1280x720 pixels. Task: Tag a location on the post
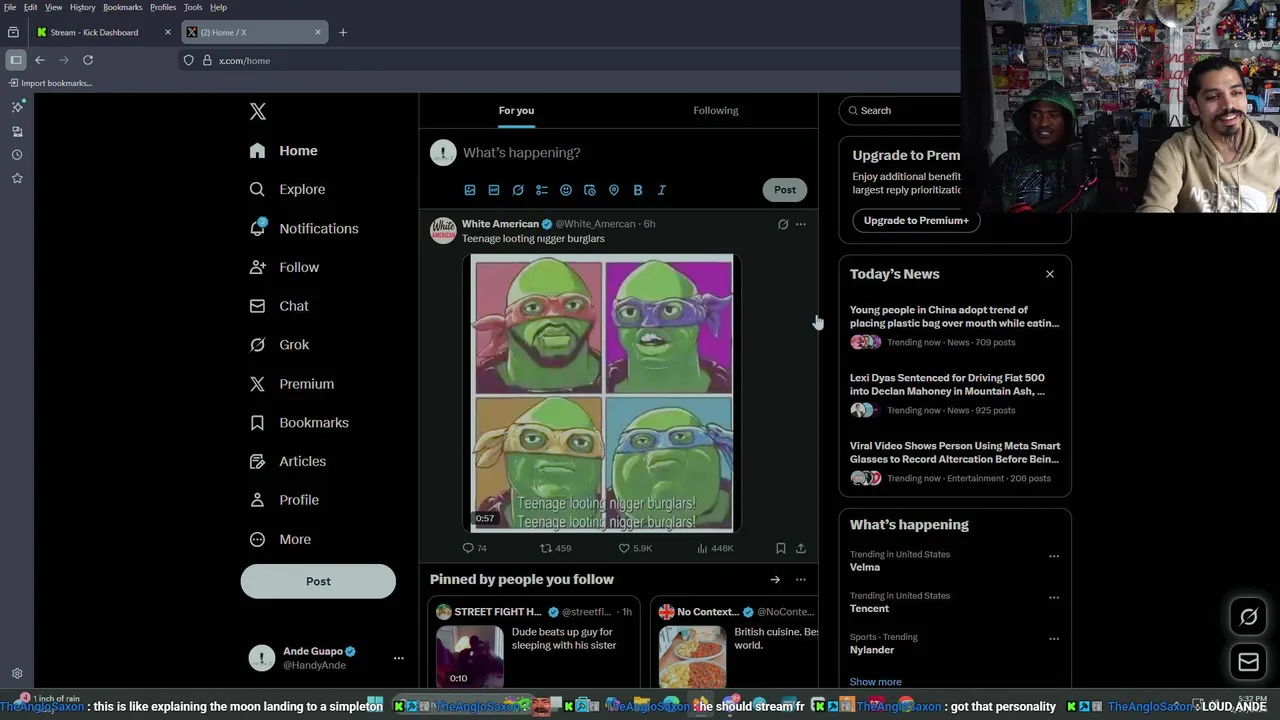(614, 190)
